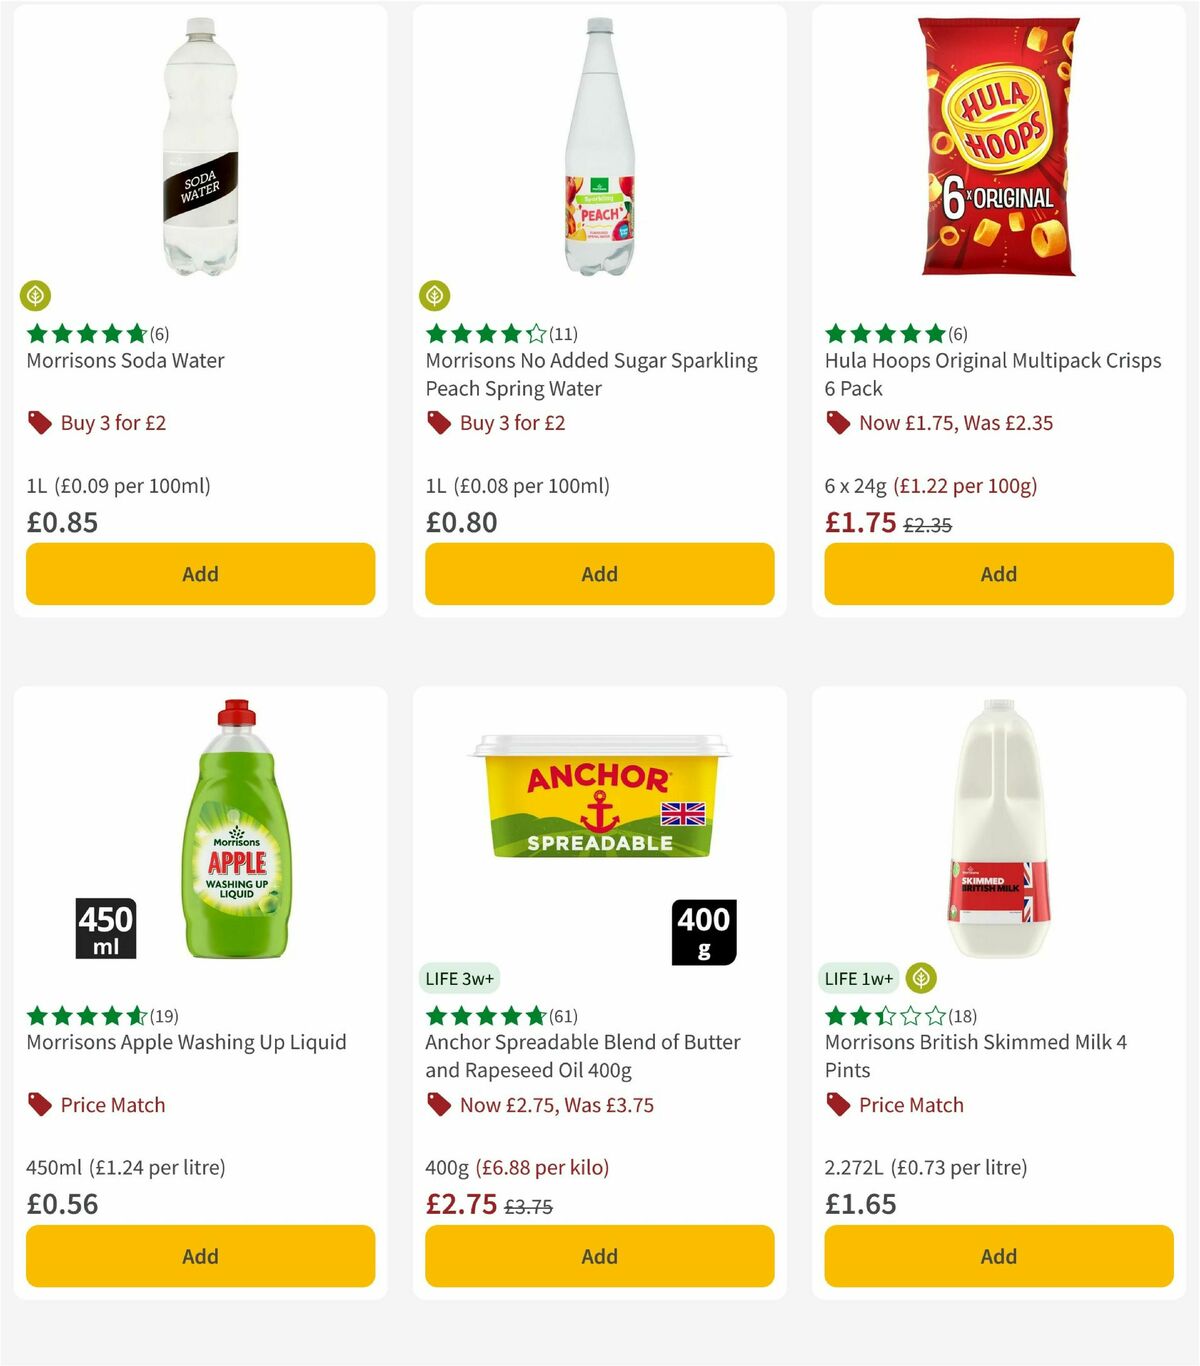Add Morrisons Soda Water to the basket
Viewport: 1200px width, 1366px height.
point(200,574)
